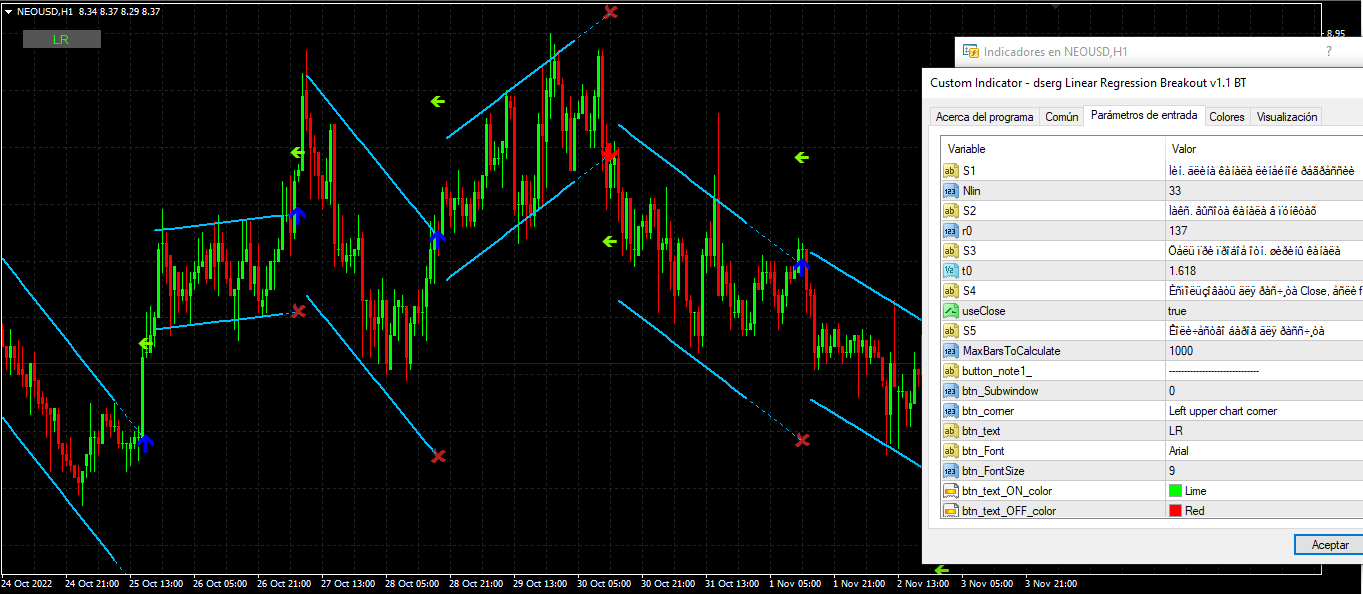Image resolution: width=1363 pixels, height=594 pixels.
Task: Click the double-type icon beside t0
Action: pyautogui.click(x=950, y=271)
